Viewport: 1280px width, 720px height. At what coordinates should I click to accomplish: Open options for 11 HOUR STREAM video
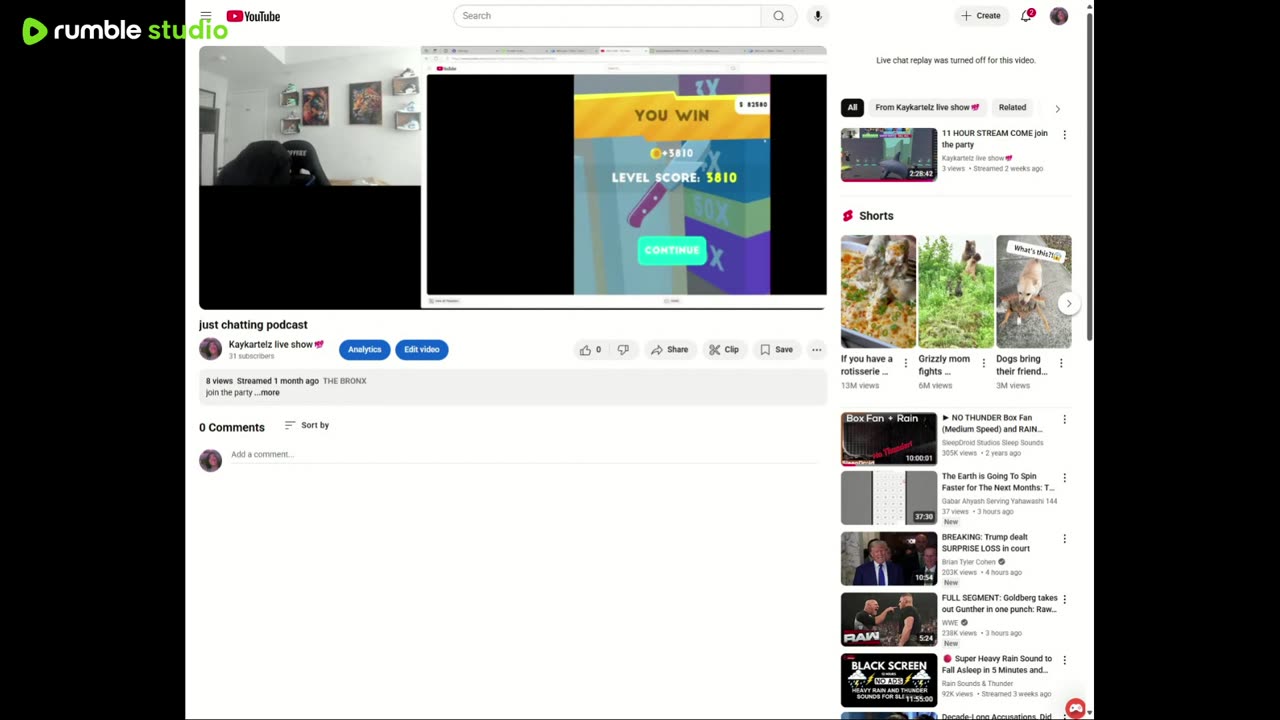1064,135
